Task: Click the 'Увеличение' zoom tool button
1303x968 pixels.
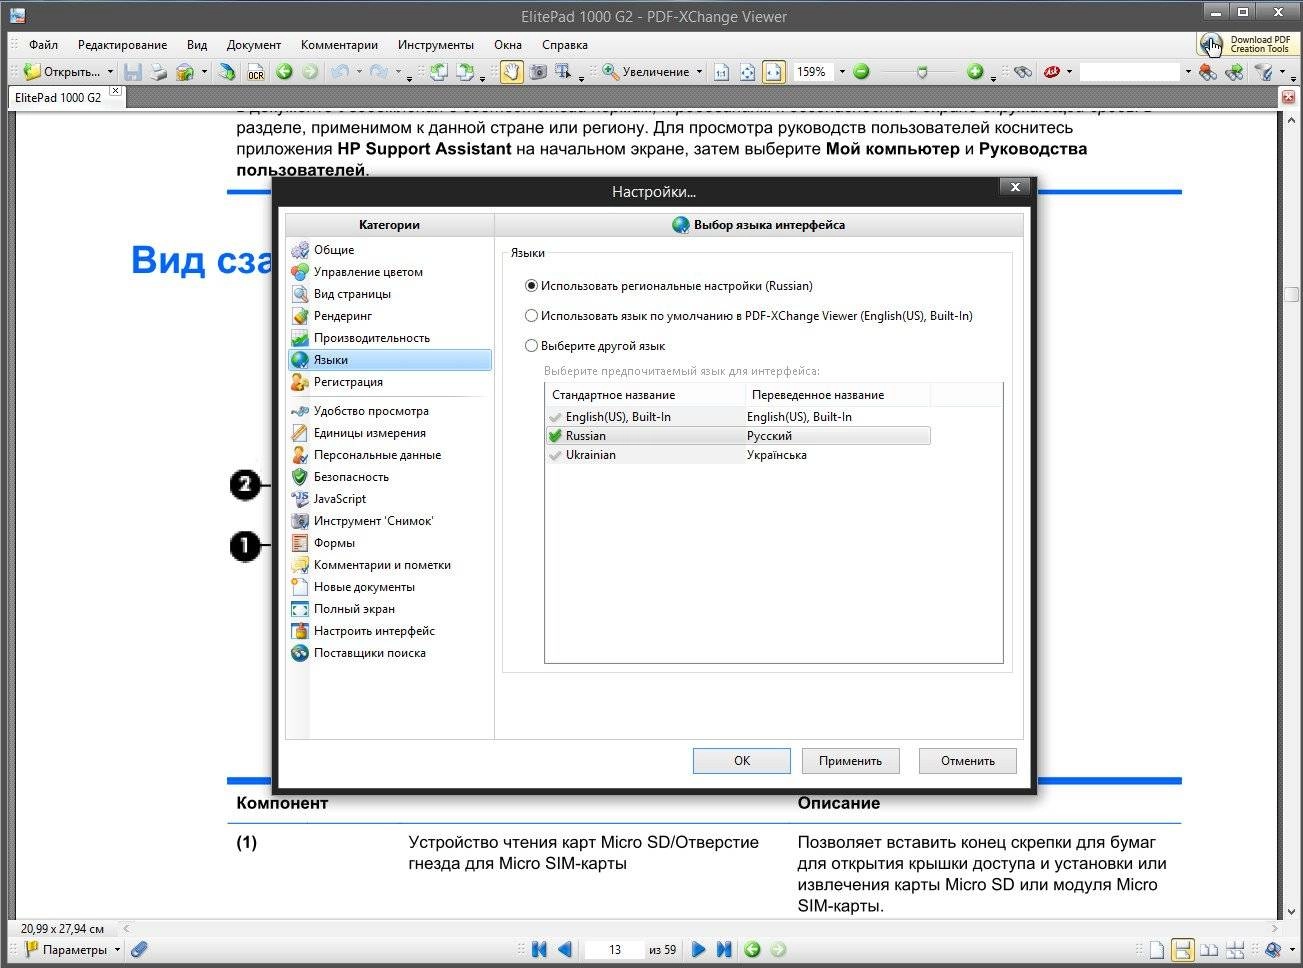Action: [645, 72]
